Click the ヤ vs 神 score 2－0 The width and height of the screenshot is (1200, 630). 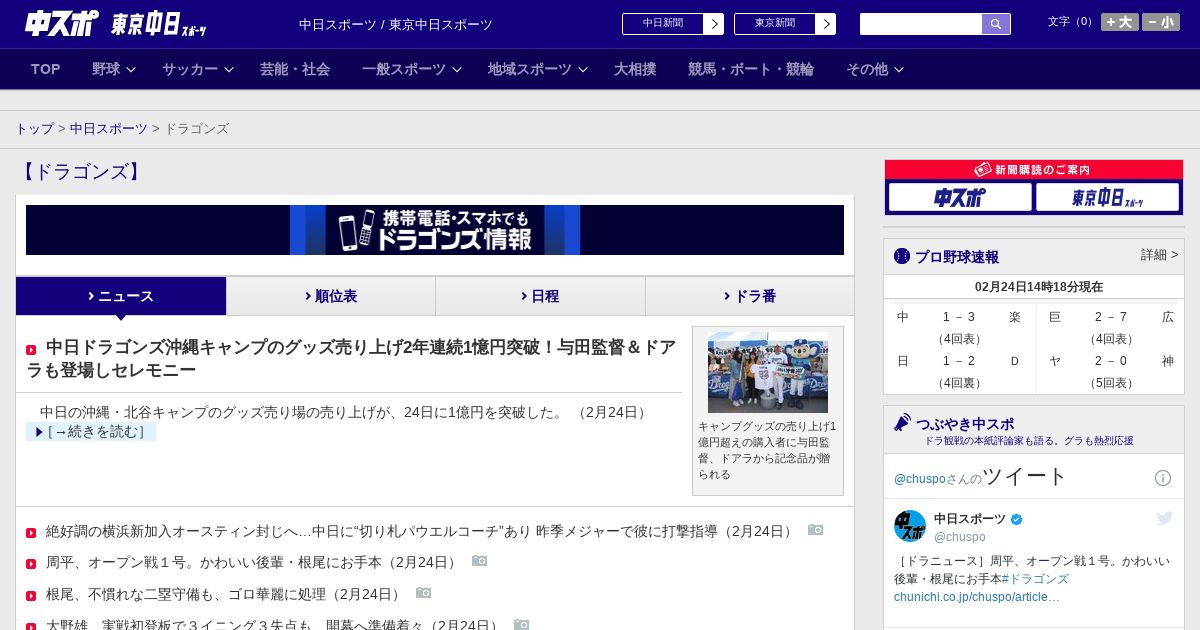[x=1111, y=361]
